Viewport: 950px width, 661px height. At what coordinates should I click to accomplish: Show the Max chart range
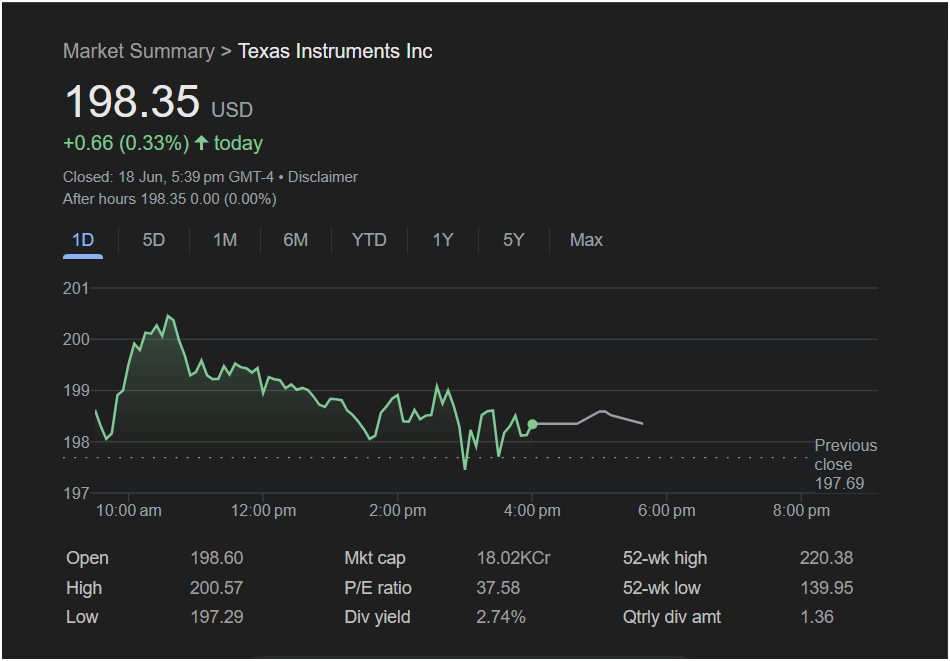point(586,240)
